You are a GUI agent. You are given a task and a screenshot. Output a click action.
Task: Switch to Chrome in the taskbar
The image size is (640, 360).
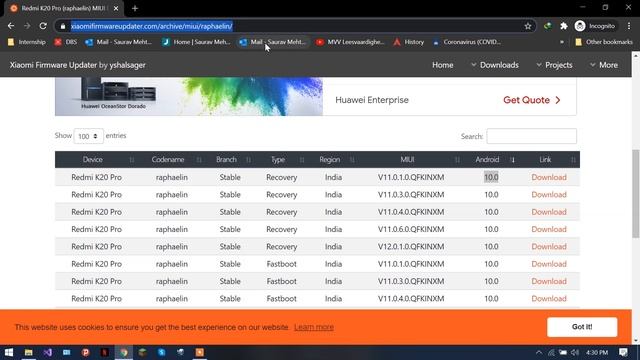click(124, 352)
